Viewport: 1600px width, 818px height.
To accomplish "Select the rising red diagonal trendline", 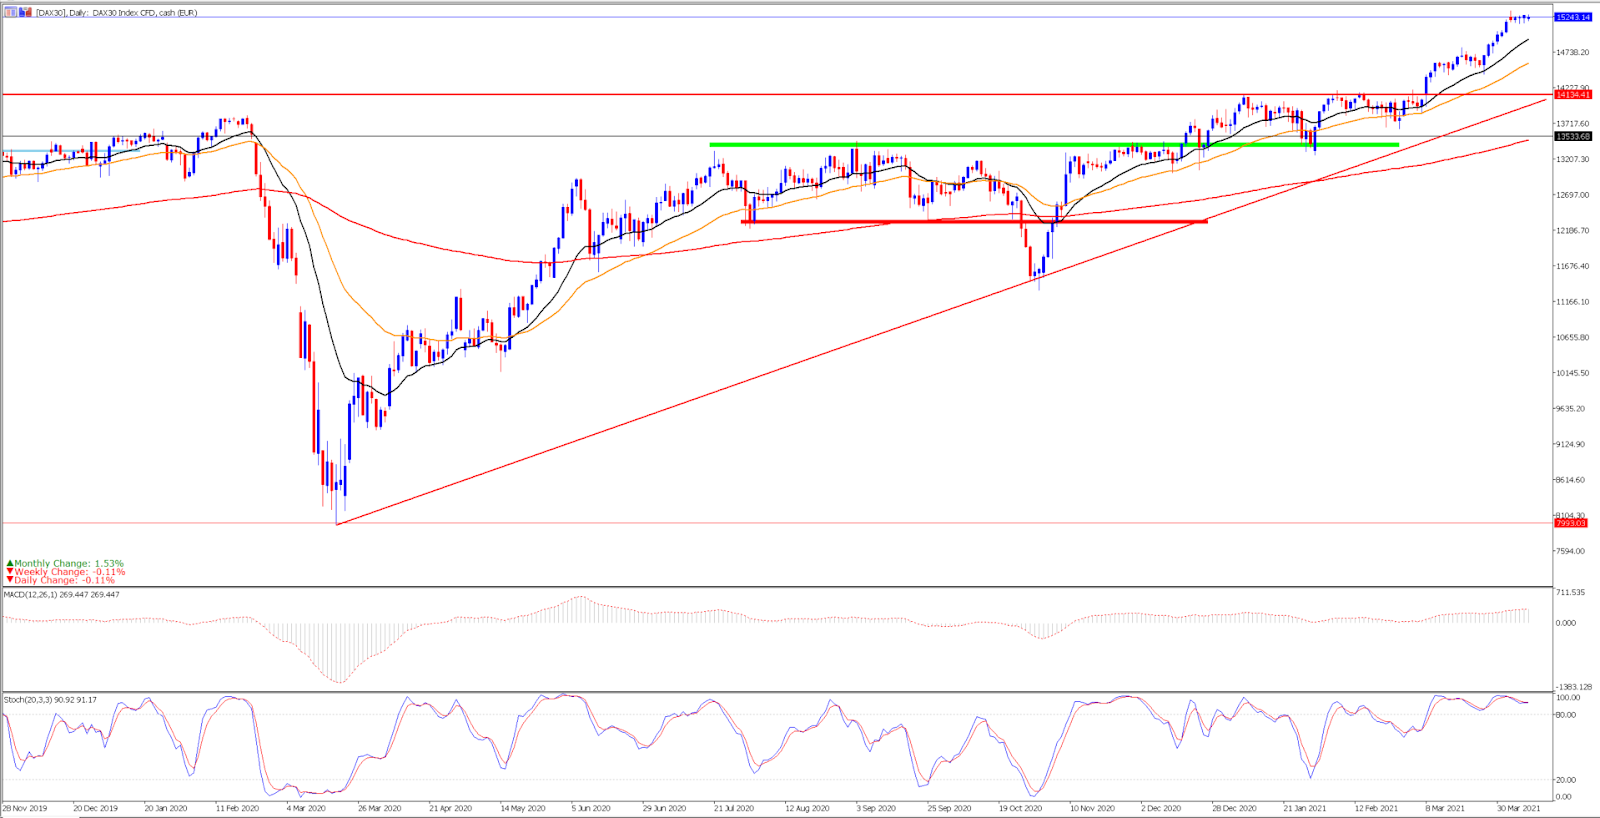I will pyautogui.click(x=942, y=312).
